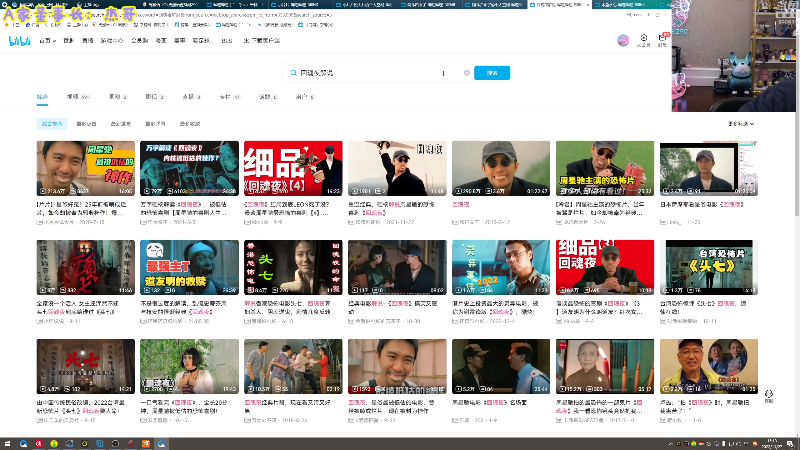
Task: Sort by 最多点击
Action: coord(86,124)
